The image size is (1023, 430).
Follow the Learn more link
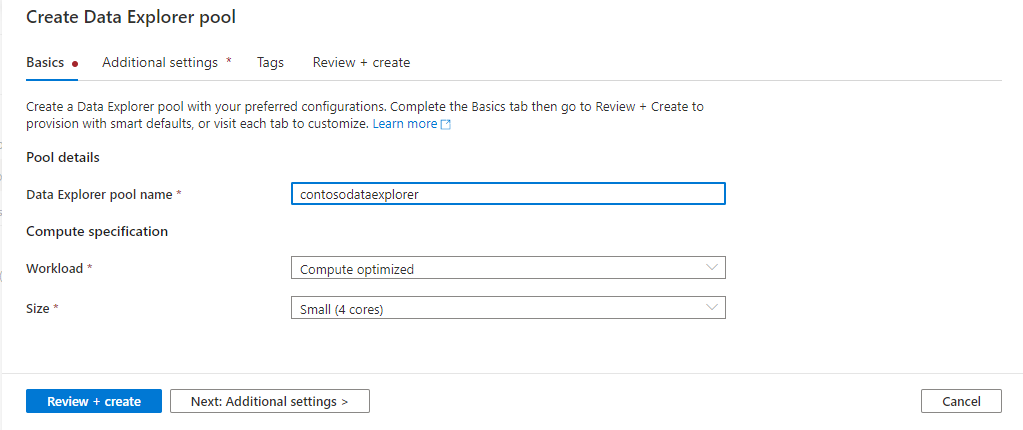pyautogui.click(x=404, y=124)
